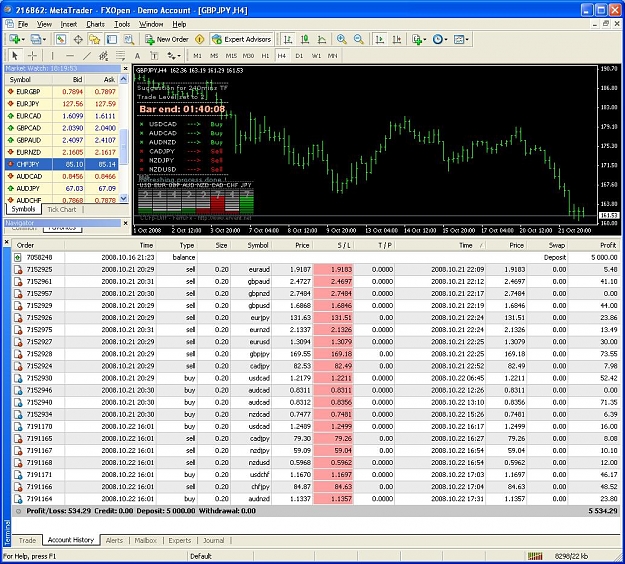
Task: Open the Experts tab
Action: click(x=180, y=540)
